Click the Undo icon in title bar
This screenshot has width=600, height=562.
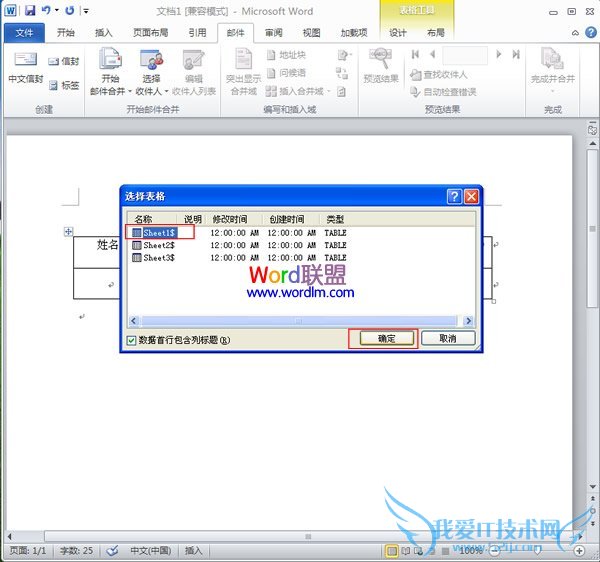[x=46, y=10]
